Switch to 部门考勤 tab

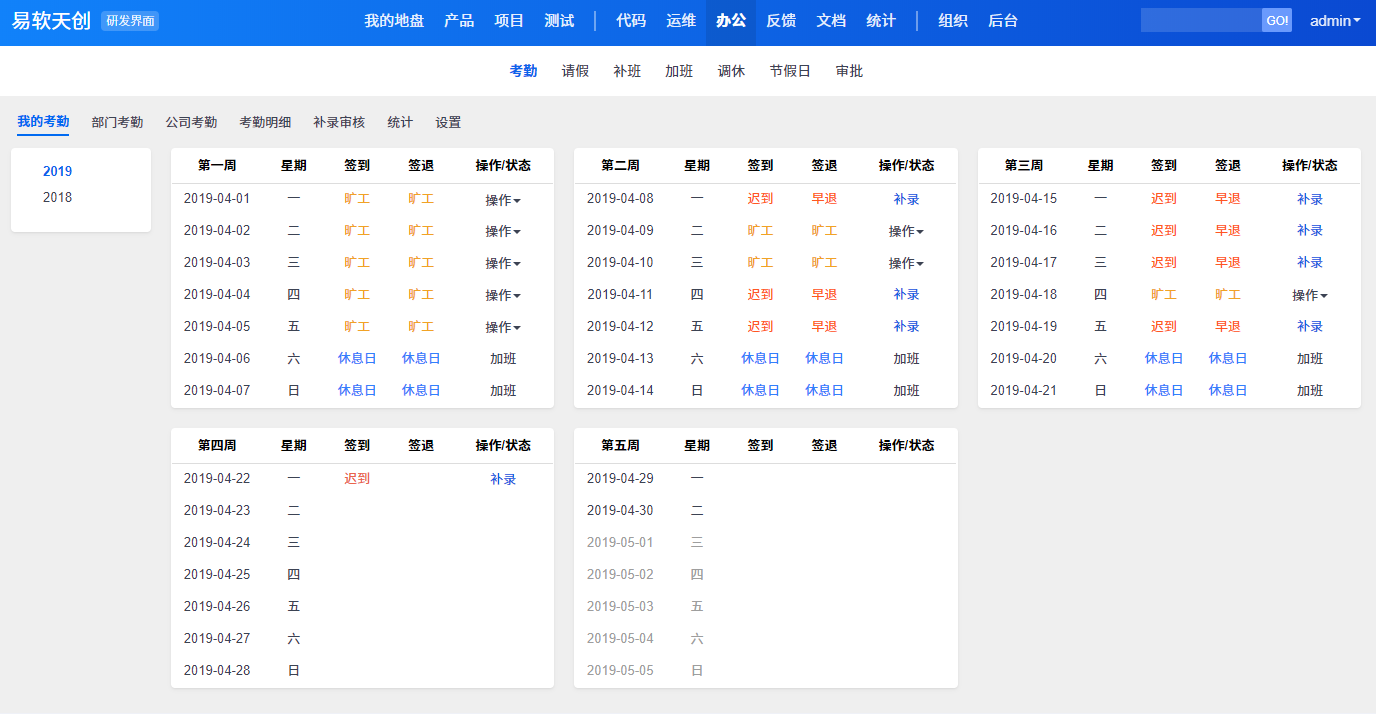coord(117,122)
